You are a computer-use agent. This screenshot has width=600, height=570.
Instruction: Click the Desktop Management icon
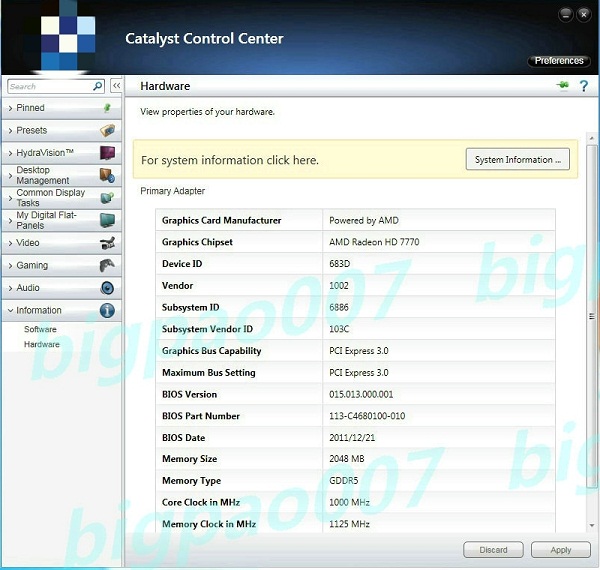(108, 175)
